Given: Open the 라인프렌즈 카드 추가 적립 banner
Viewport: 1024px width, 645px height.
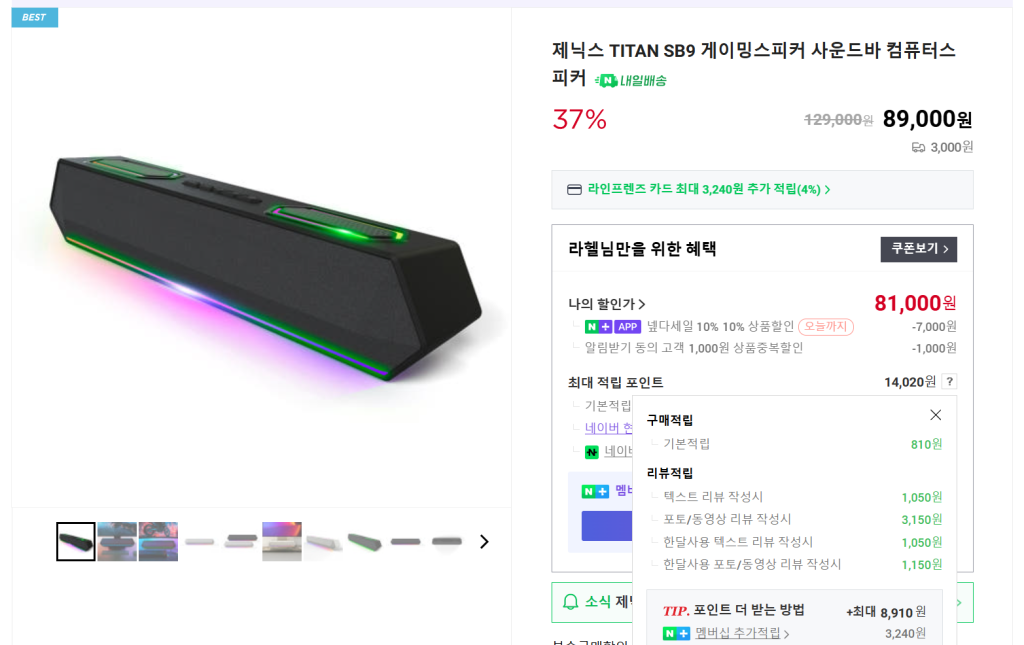Looking at the screenshot, I should point(709,189).
